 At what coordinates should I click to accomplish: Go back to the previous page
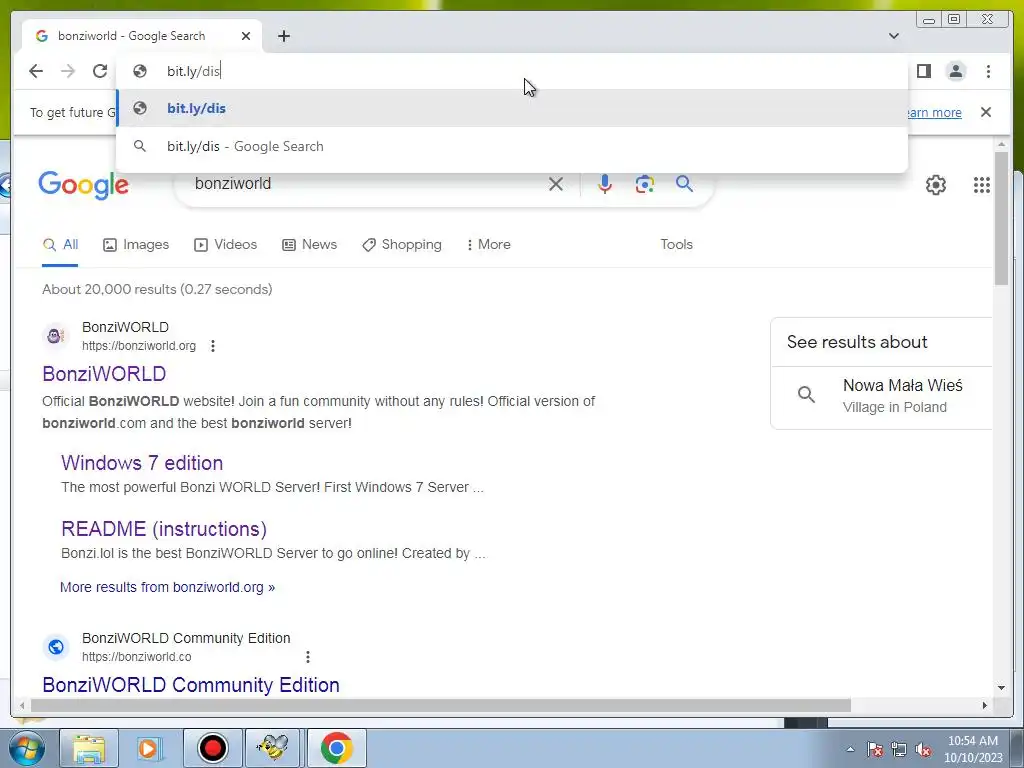[x=36, y=71]
